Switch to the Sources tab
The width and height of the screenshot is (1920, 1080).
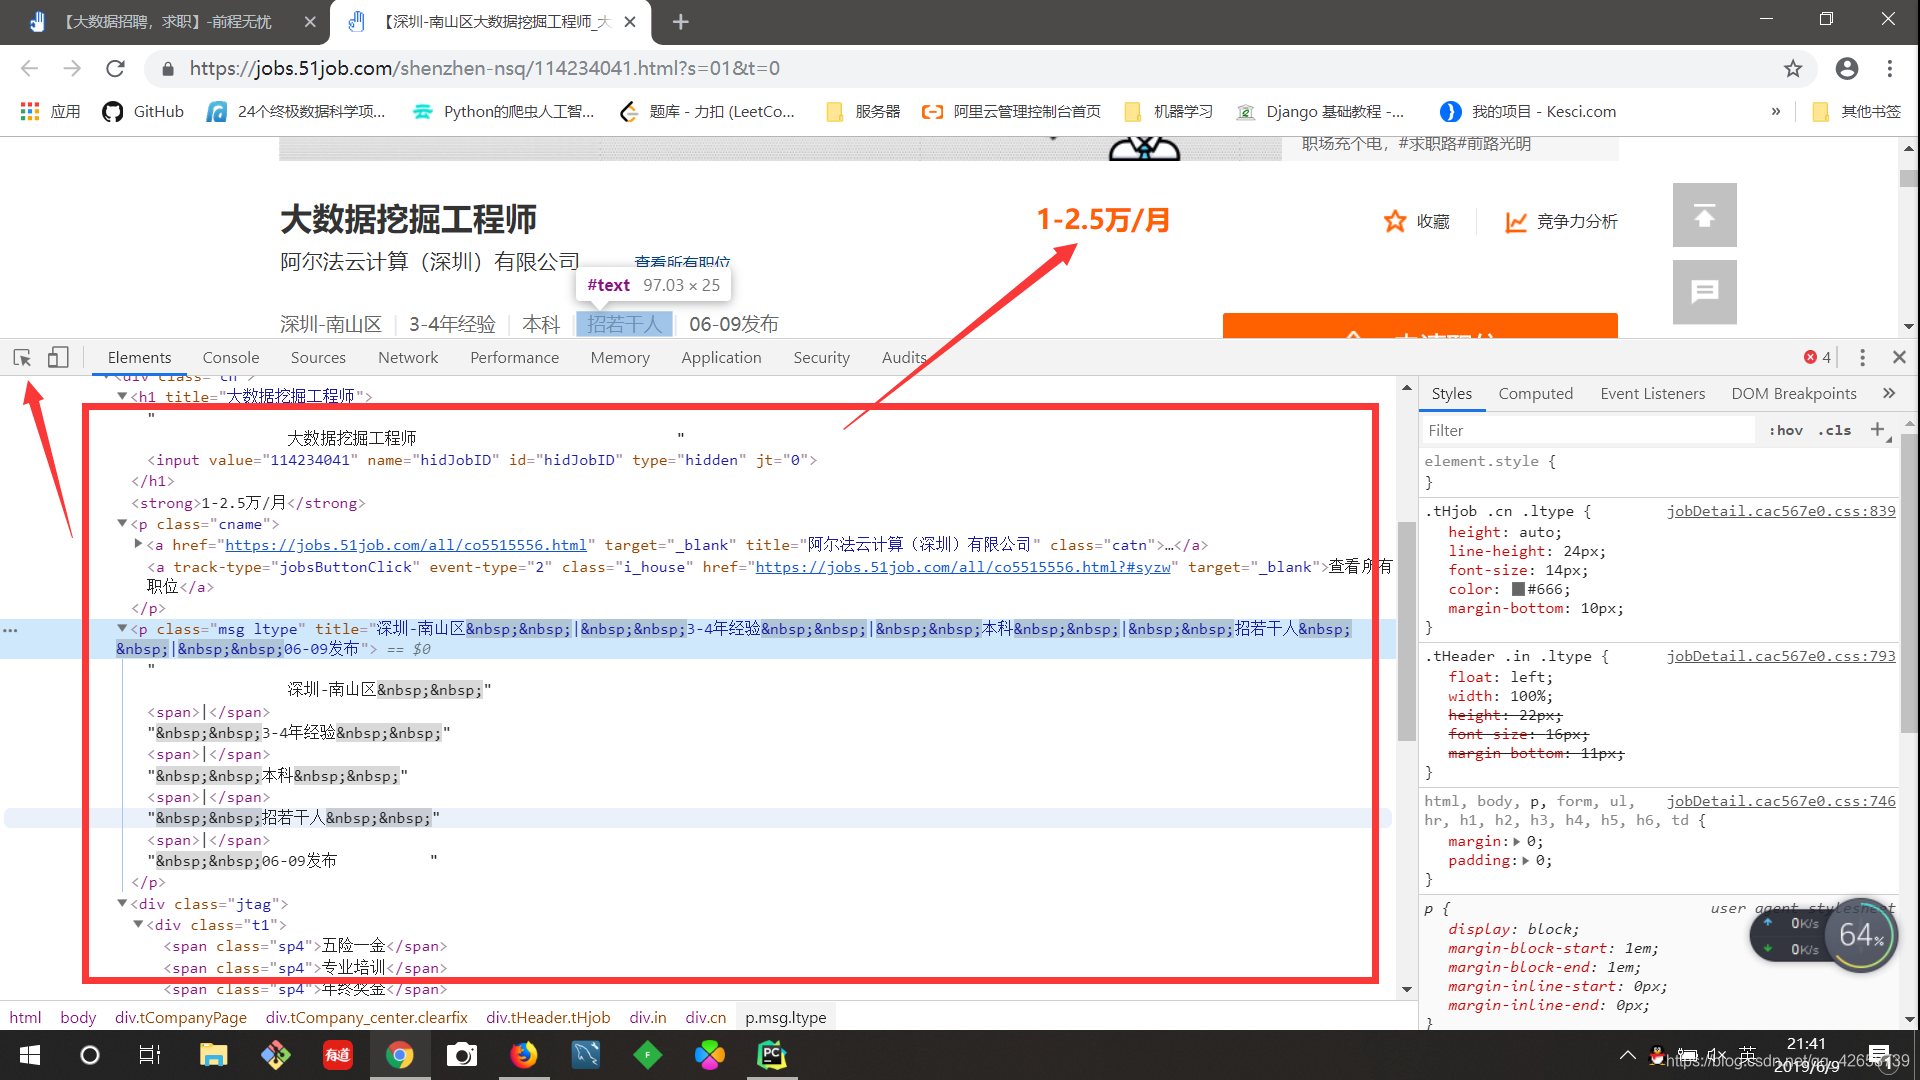click(318, 357)
